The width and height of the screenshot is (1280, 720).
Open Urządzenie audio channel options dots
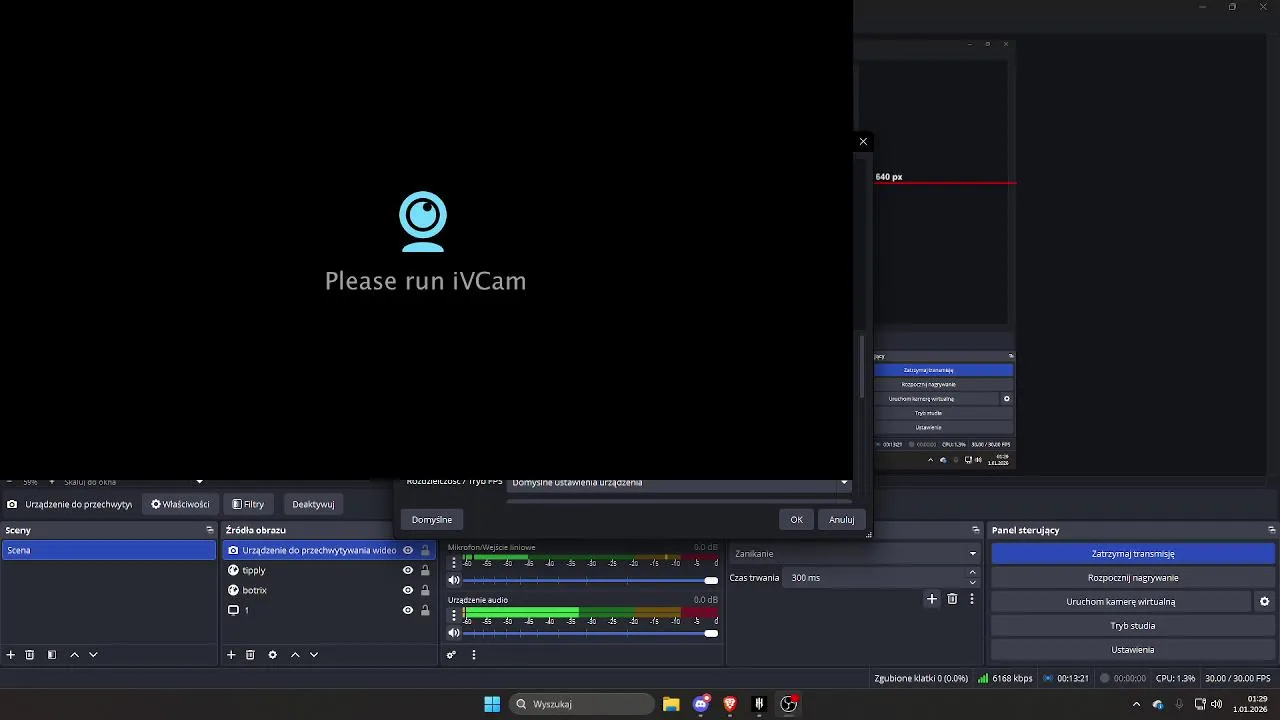[454, 615]
